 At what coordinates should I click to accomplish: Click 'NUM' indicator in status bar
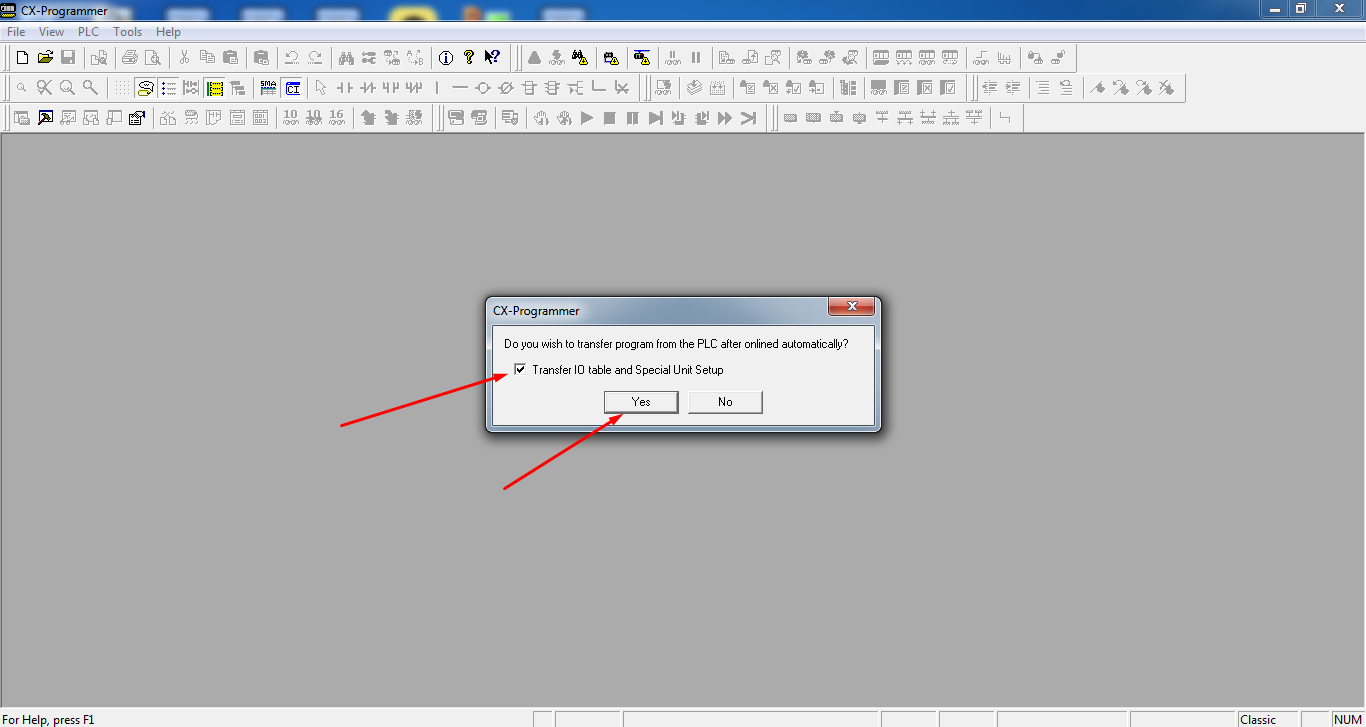point(1347,719)
